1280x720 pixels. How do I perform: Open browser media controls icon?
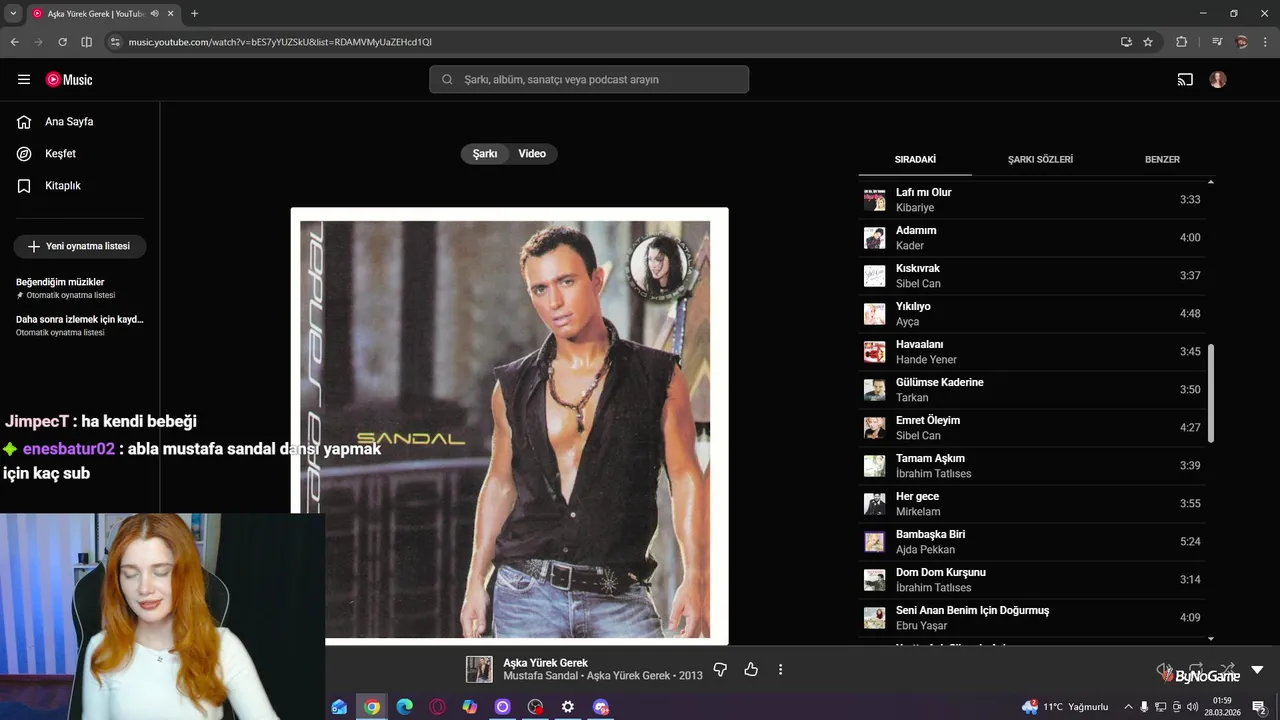[1217, 42]
